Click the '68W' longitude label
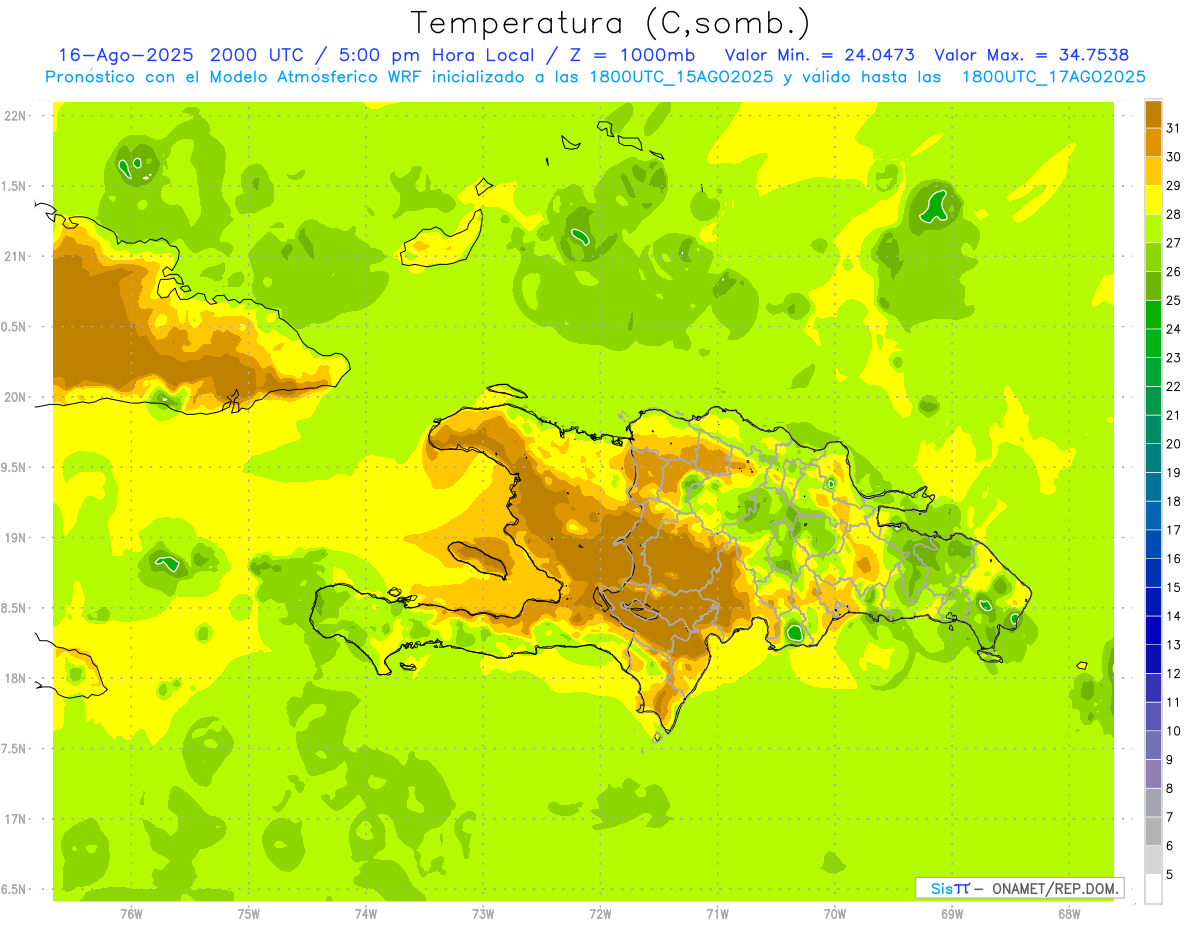Image resolution: width=1200 pixels, height=927 pixels. [1069, 913]
